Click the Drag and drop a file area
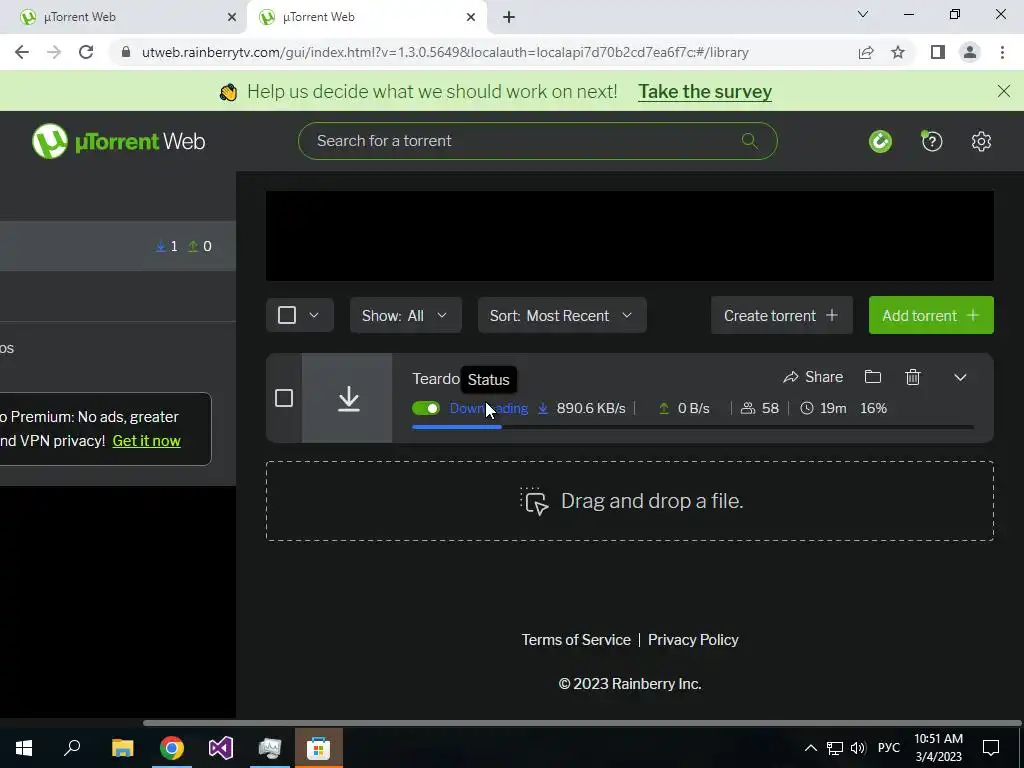 630,501
